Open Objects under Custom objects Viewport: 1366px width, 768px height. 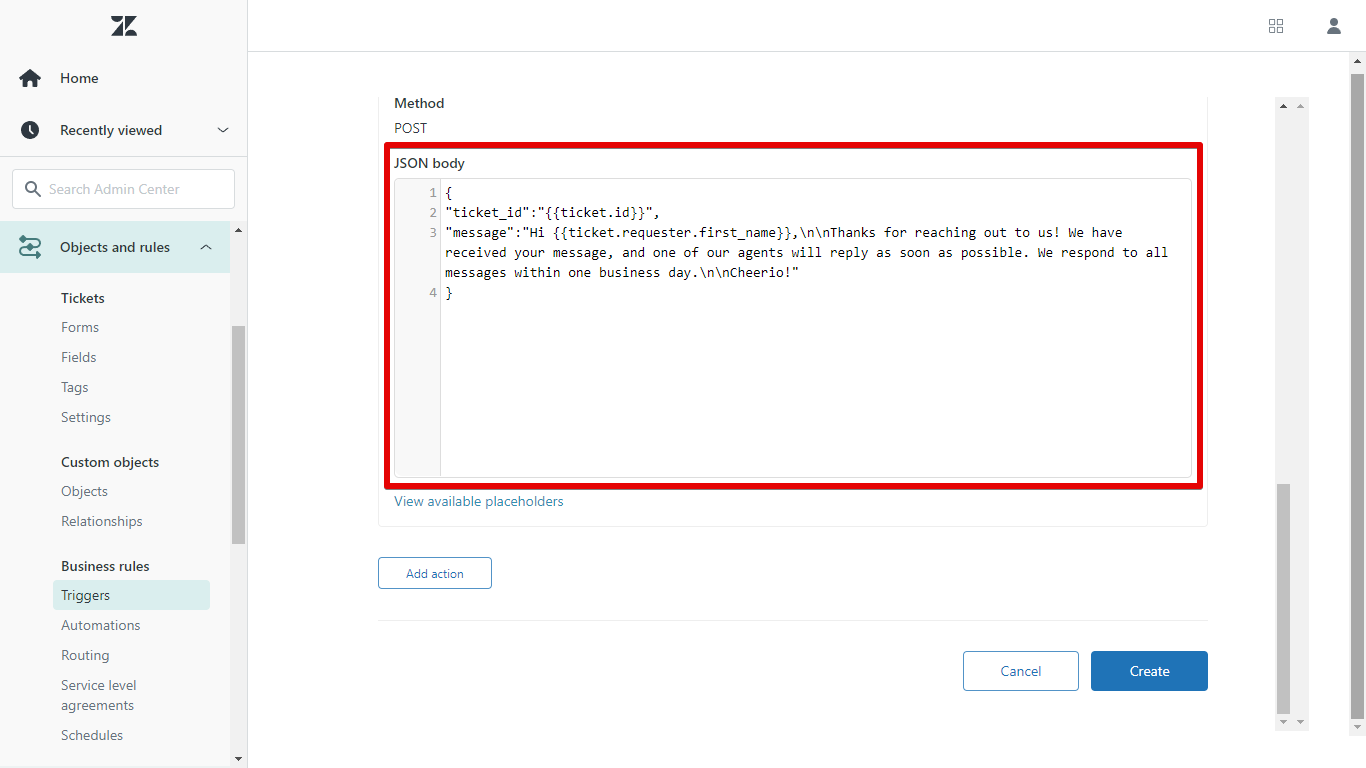tap(84, 491)
